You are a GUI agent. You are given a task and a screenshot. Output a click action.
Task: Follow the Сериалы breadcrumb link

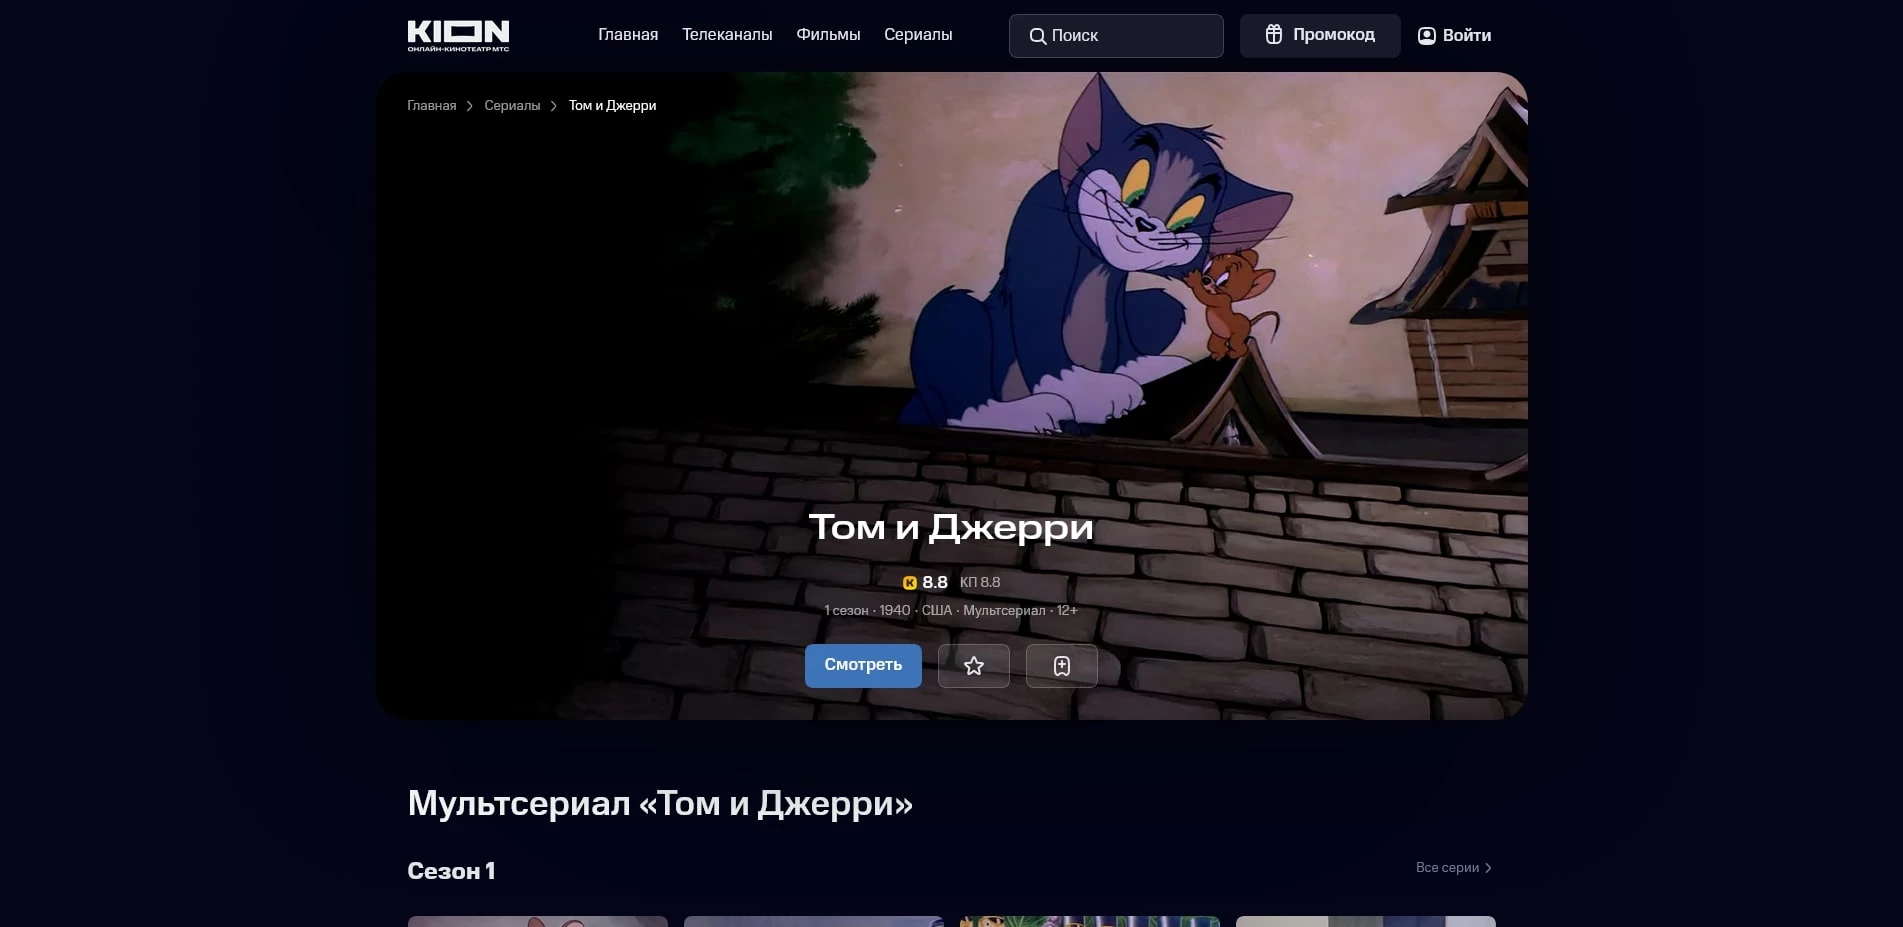511,105
